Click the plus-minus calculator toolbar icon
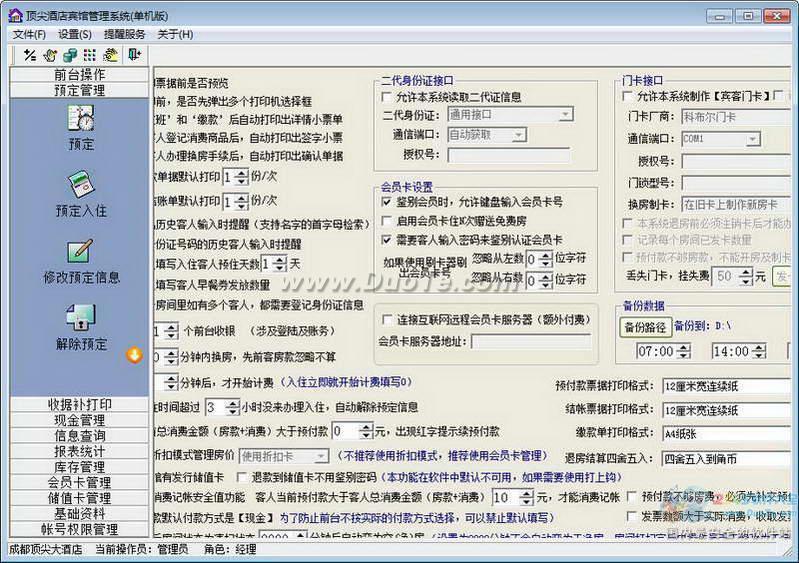799x563 pixels. (x=30, y=55)
